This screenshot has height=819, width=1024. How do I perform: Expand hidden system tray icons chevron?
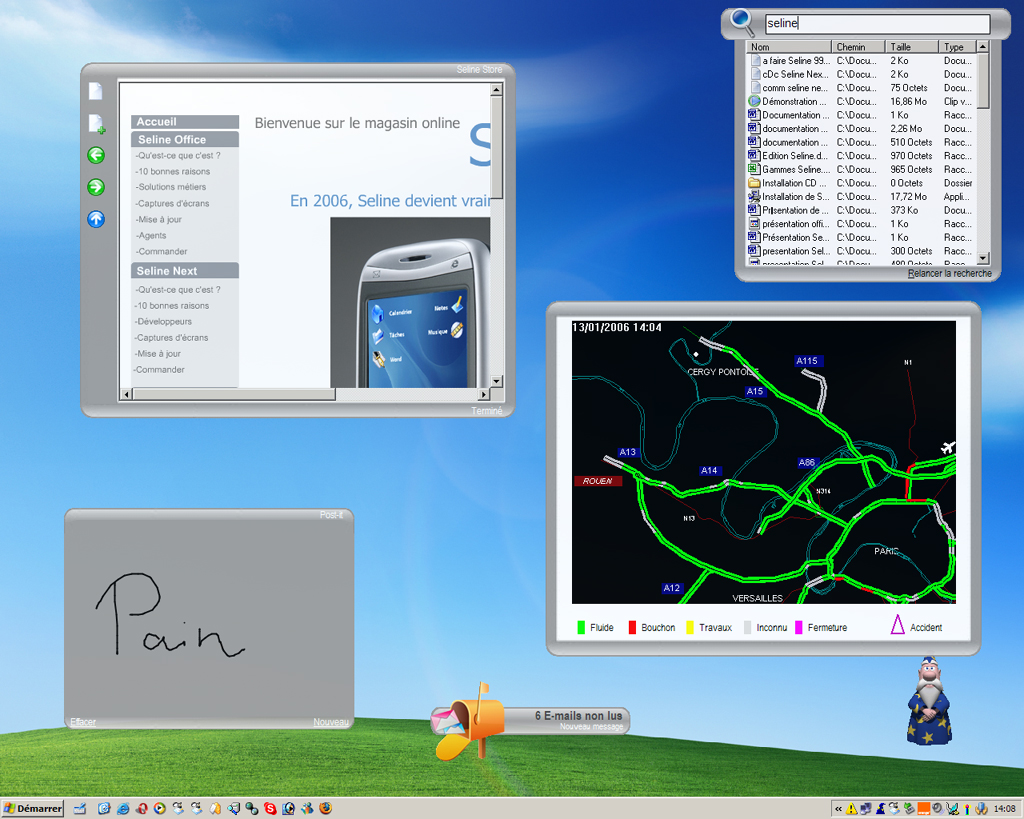click(838, 809)
